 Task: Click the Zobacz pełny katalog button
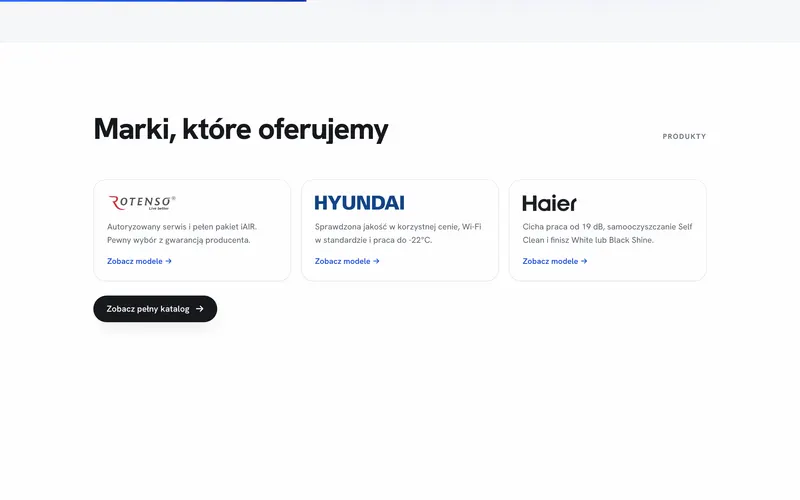coord(155,309)
